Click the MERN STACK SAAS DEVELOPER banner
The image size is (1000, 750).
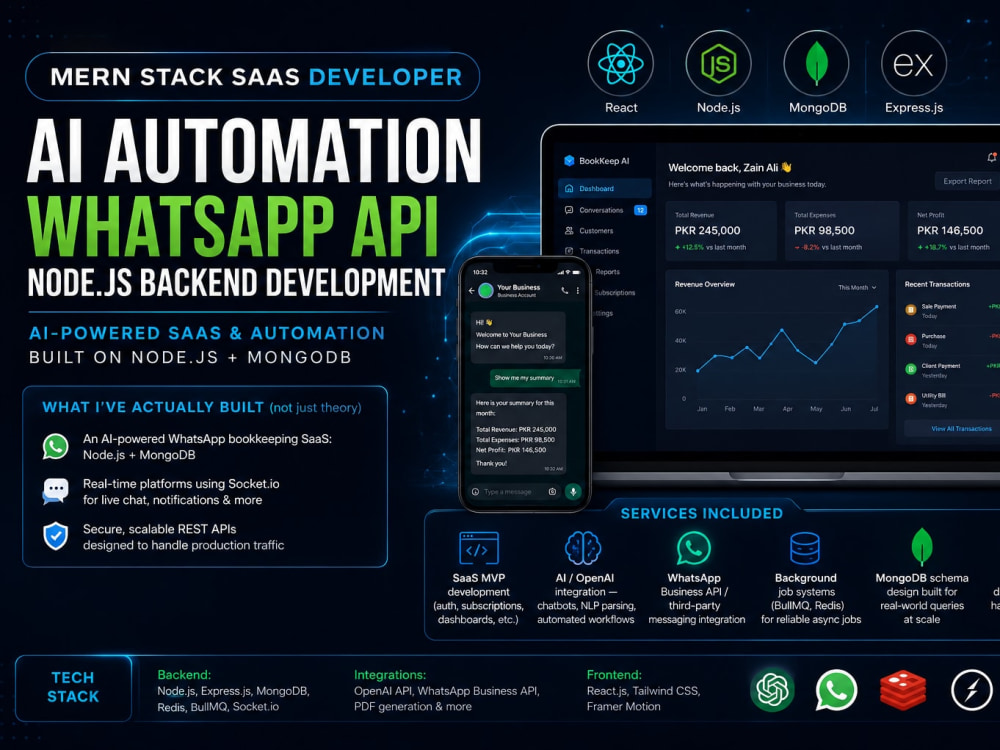coord(253,77)
